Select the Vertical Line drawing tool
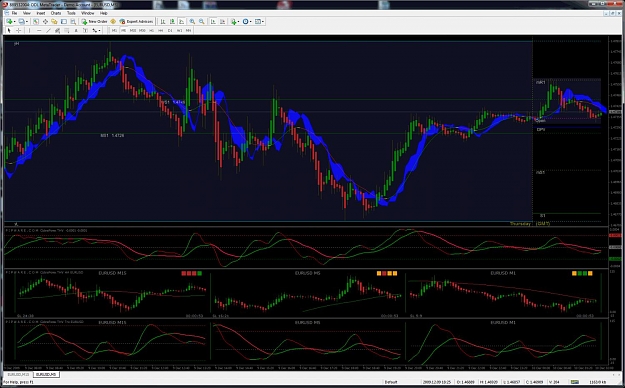Image resolution: width=625 pixels, height=388 pixels. click(x=29, y=30)
